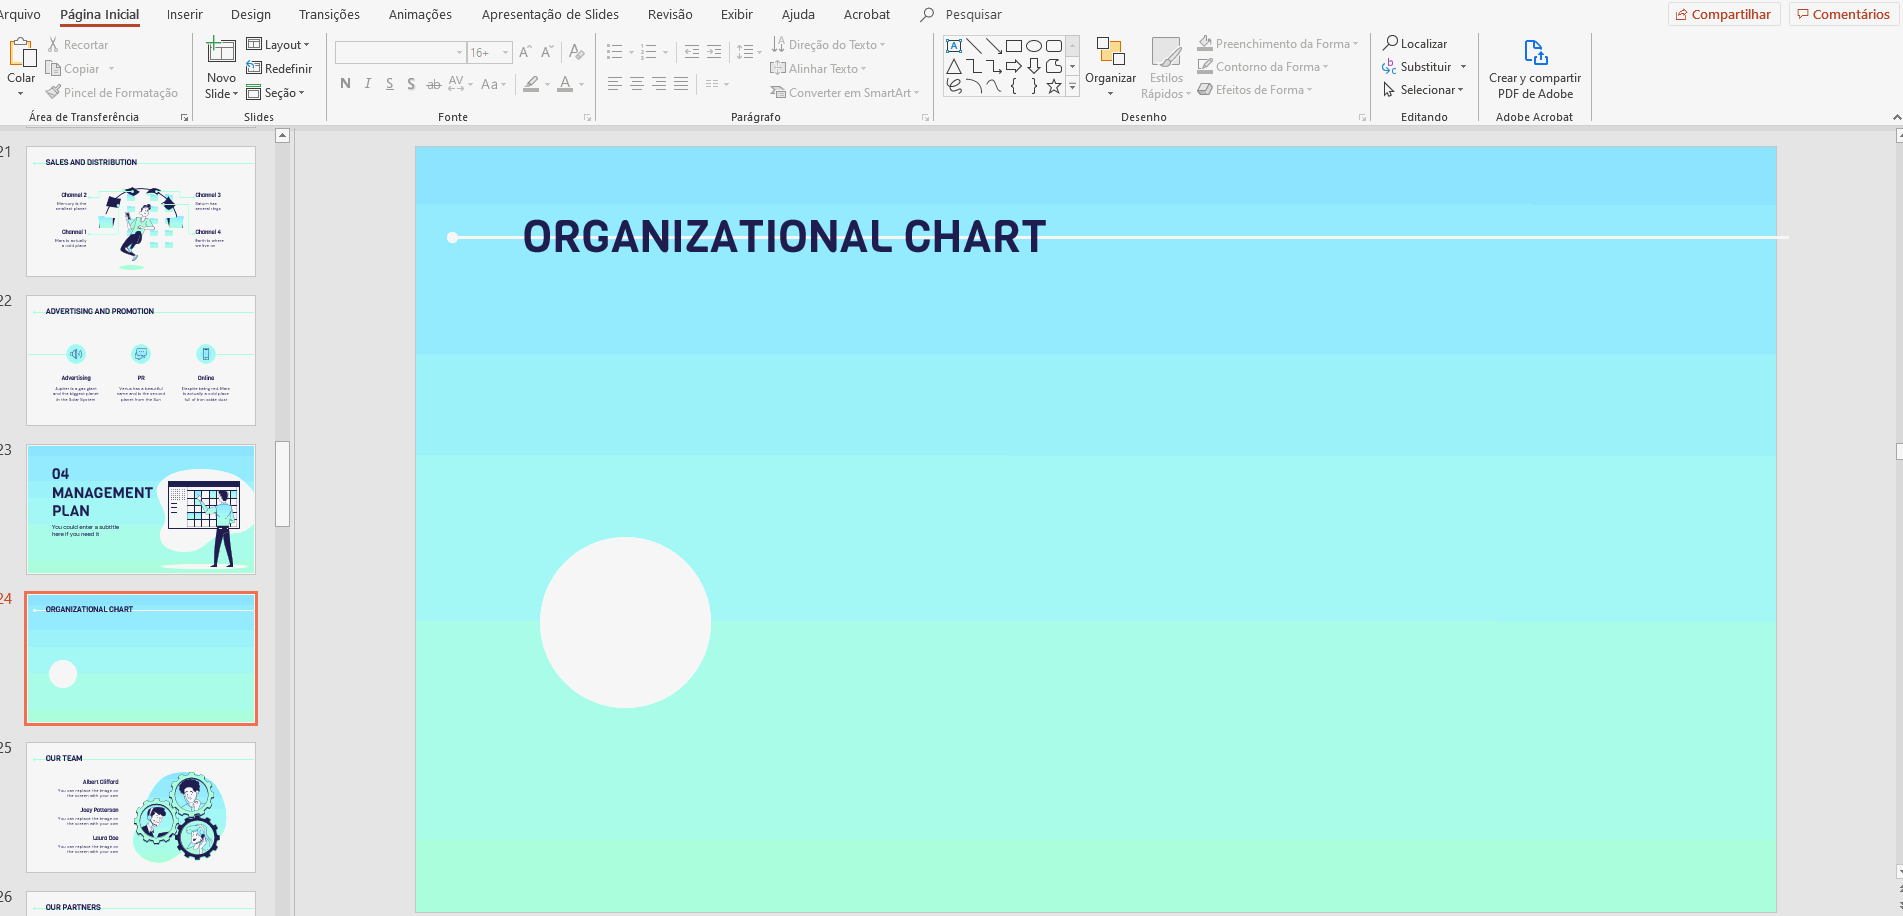Decrease font size
The image size is (1903, 916).
pos(547,52)
